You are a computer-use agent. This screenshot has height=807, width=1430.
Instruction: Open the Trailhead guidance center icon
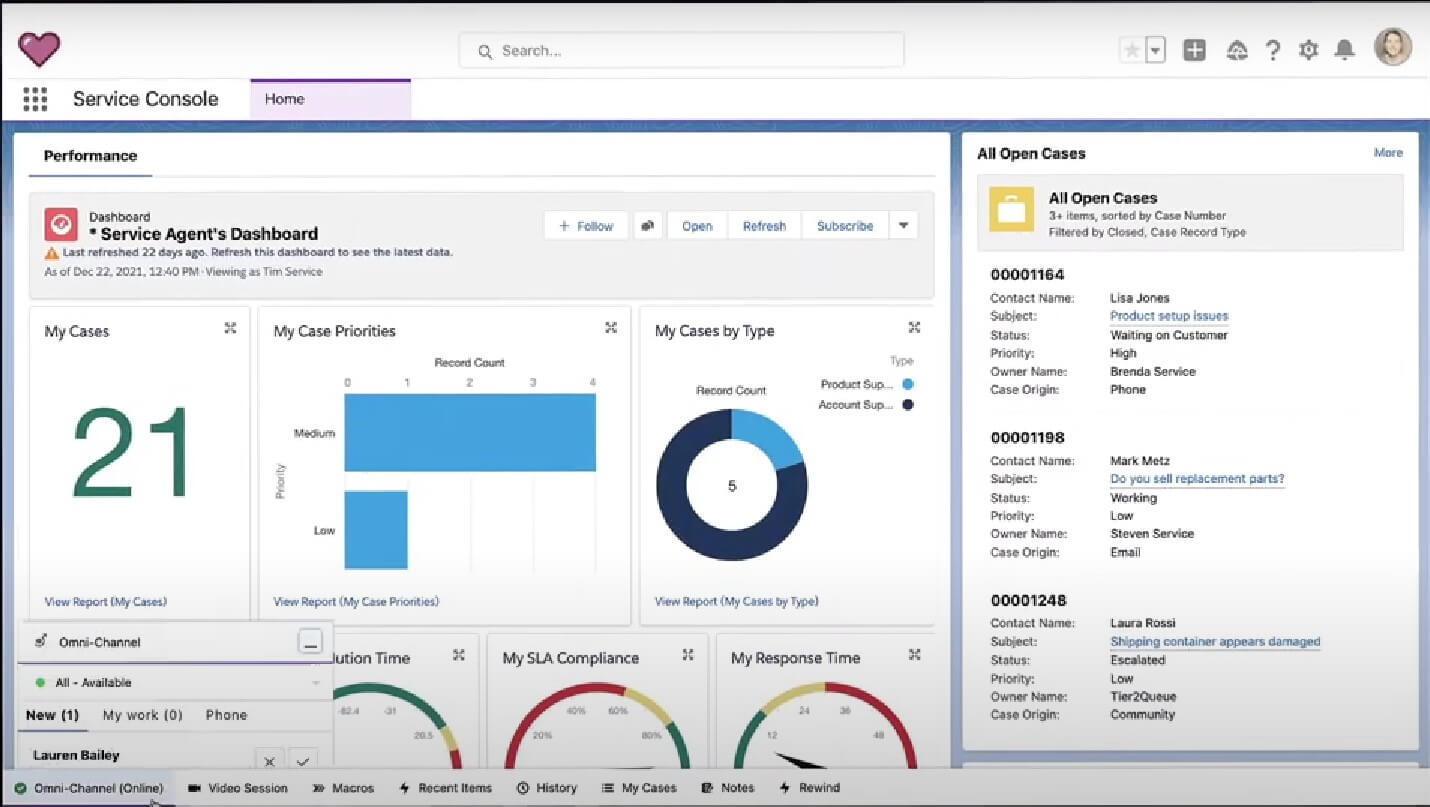pyautogui.click(x=1237, y=50)
